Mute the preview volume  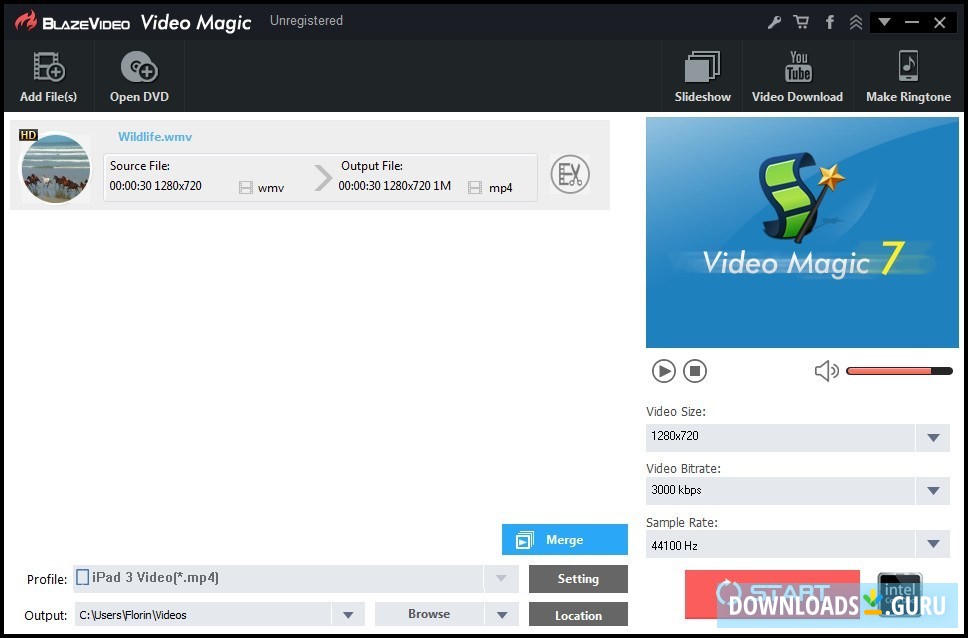pos(827,371)
